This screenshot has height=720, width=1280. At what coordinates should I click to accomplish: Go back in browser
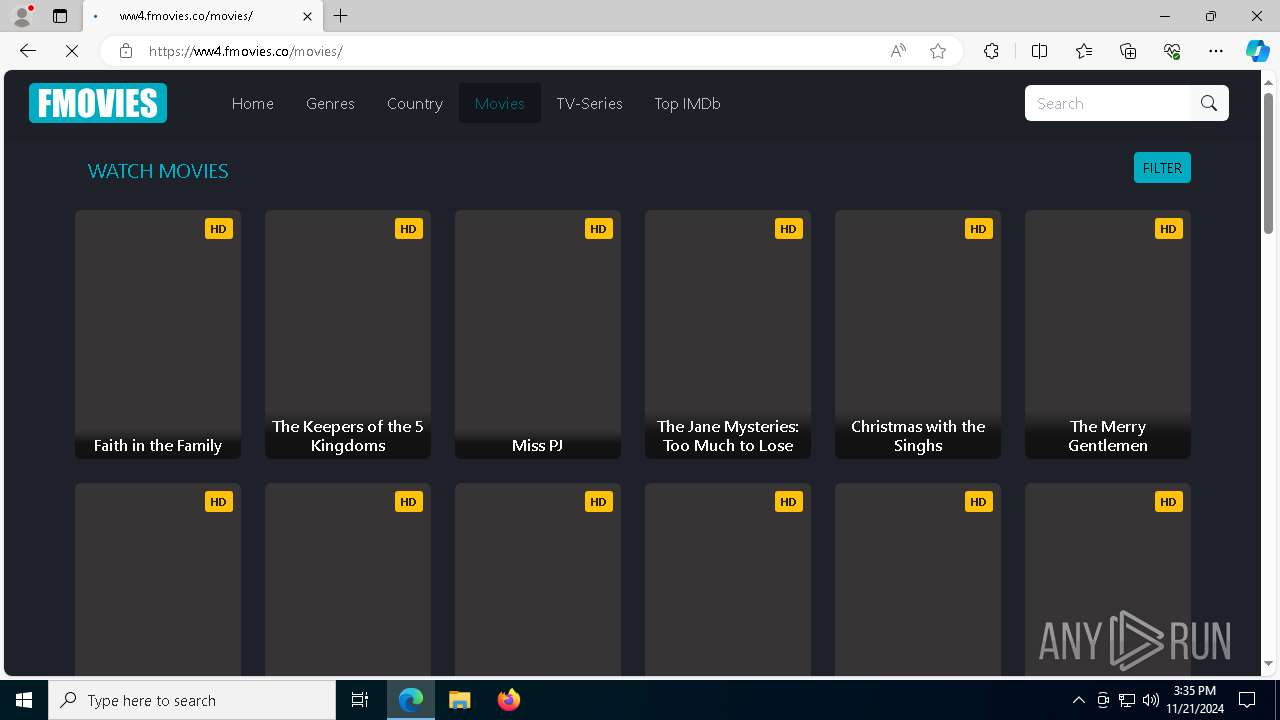point(28,51)
